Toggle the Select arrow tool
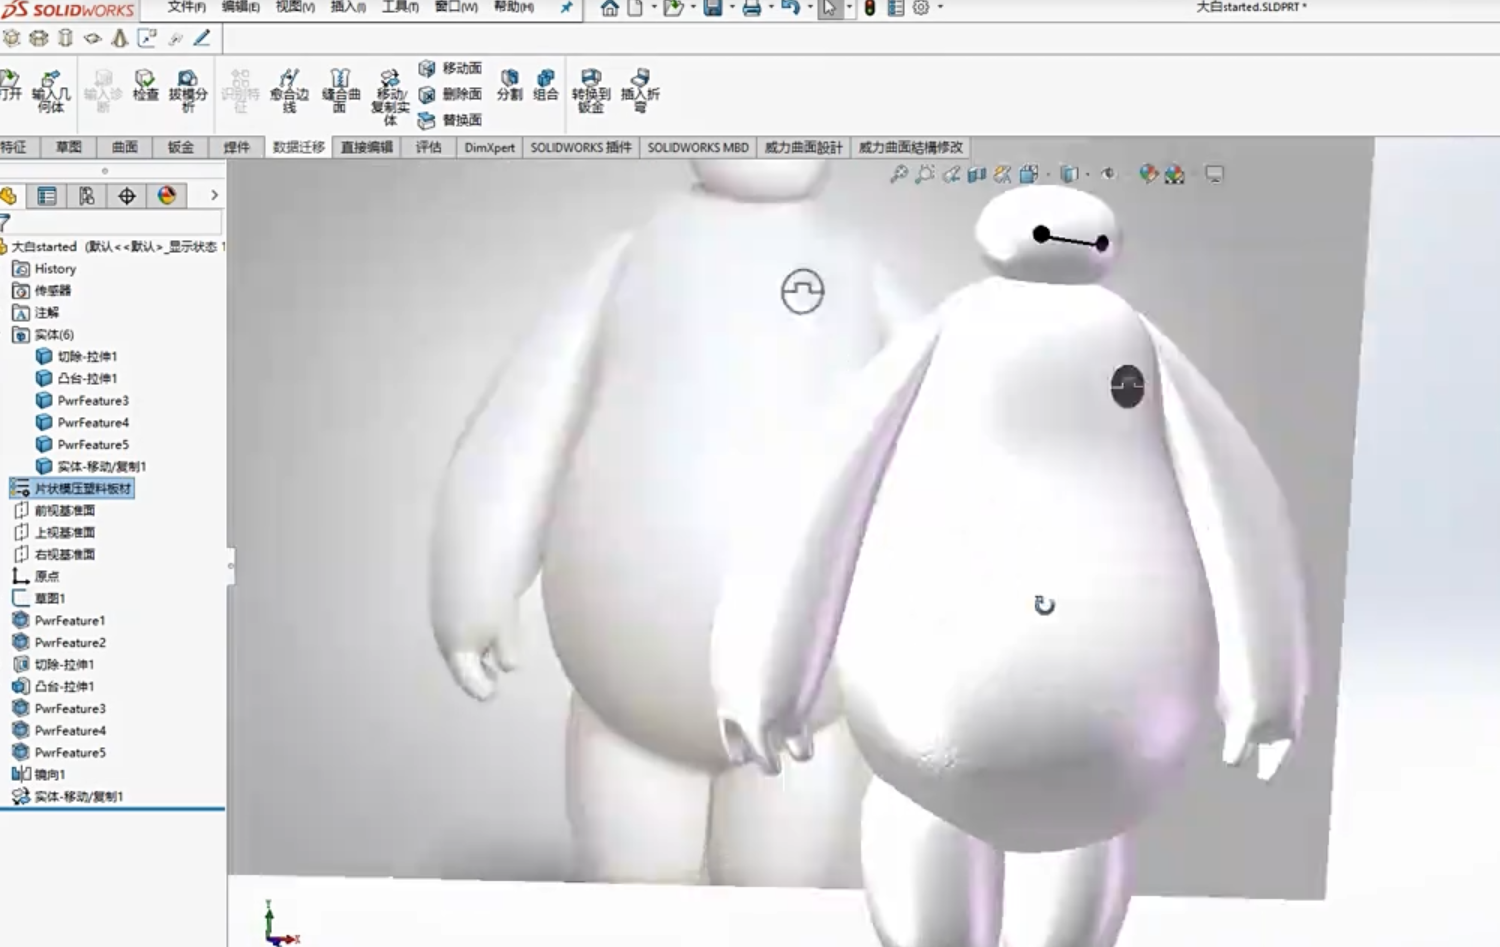1500x947 pixels. coord(829,8)
